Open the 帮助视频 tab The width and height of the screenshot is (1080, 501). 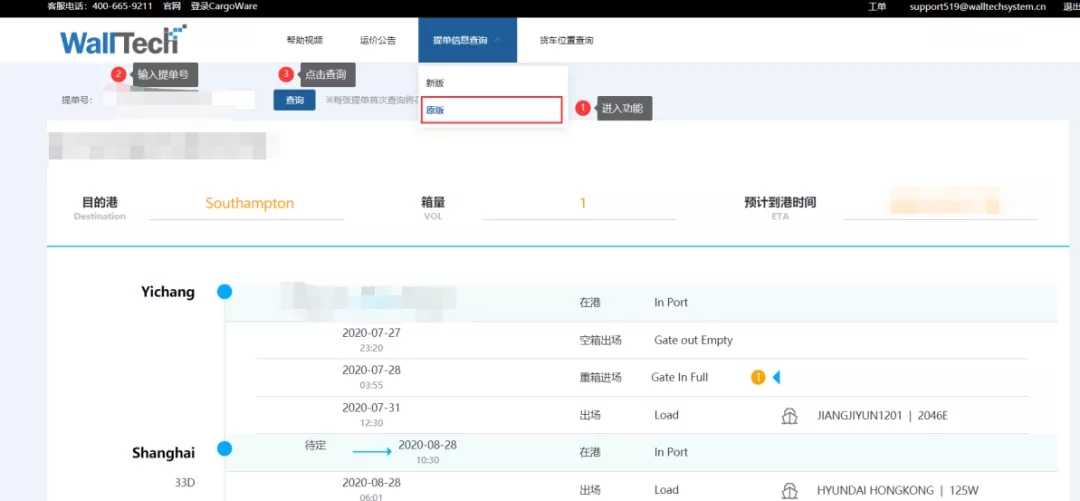pos(304,40)
